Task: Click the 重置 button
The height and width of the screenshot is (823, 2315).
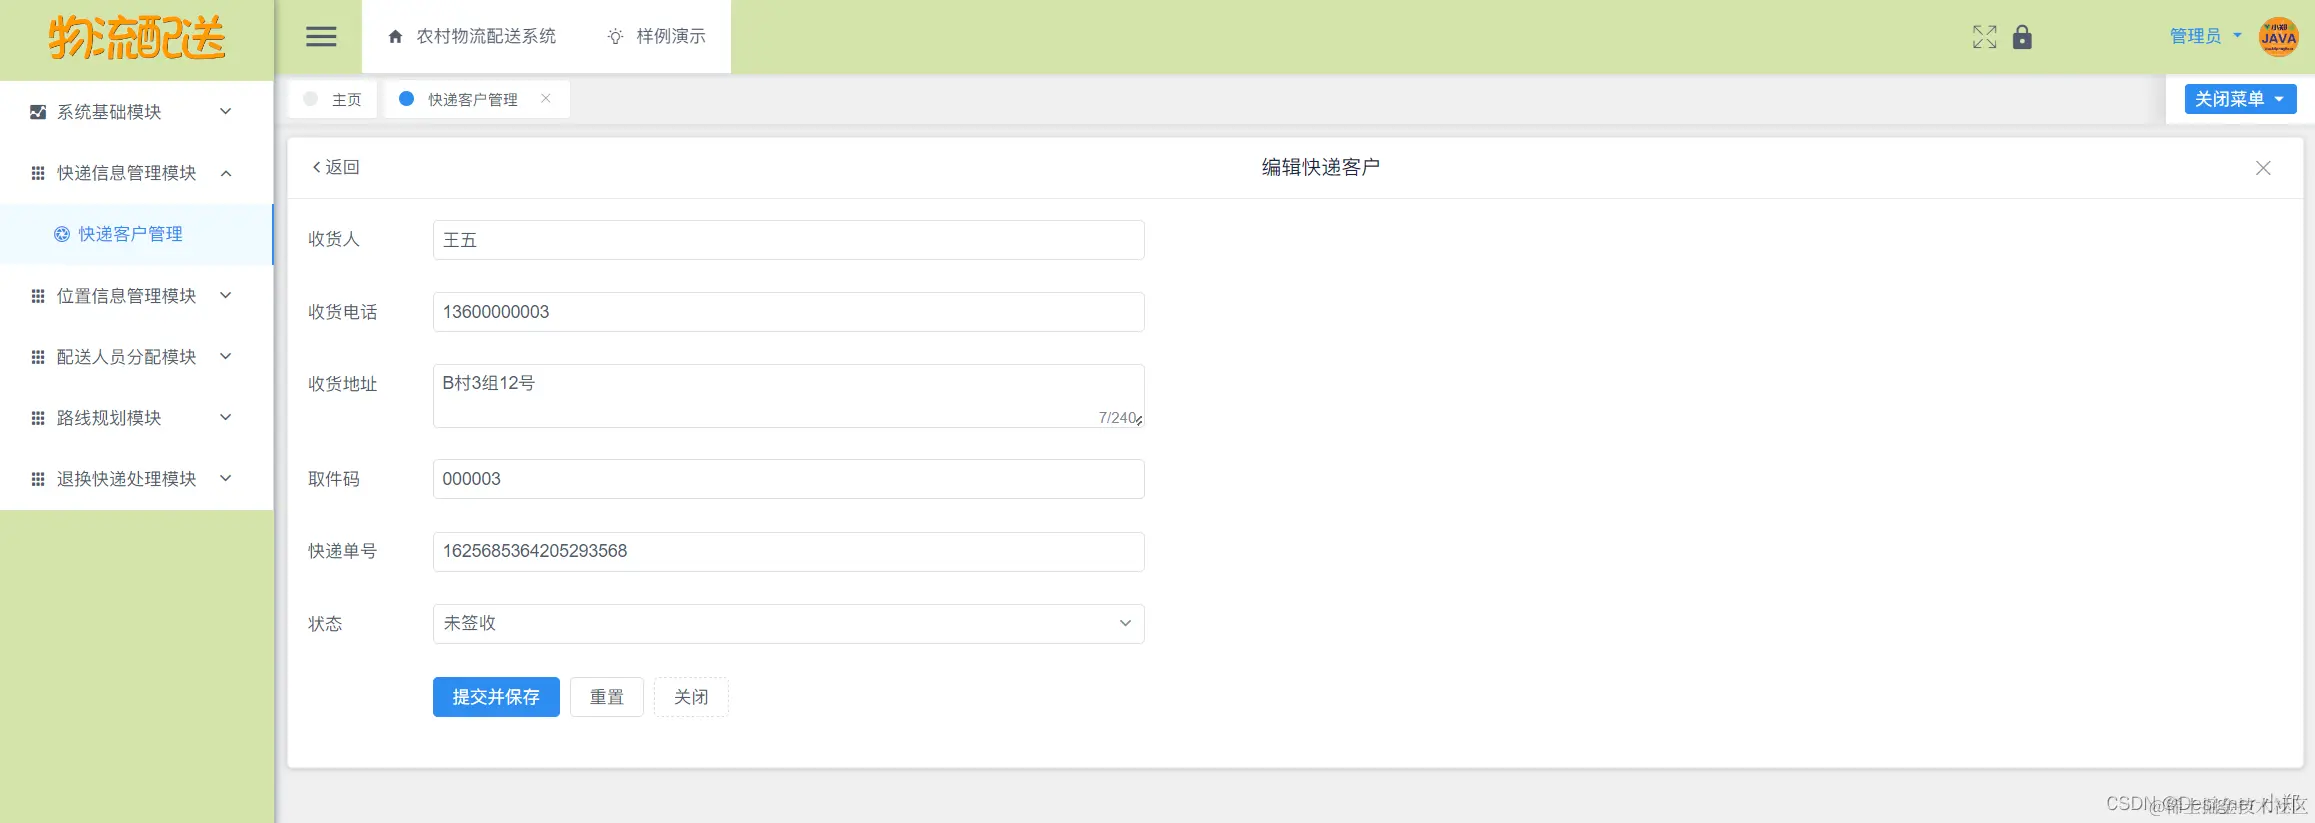Action: pos(607,697)
